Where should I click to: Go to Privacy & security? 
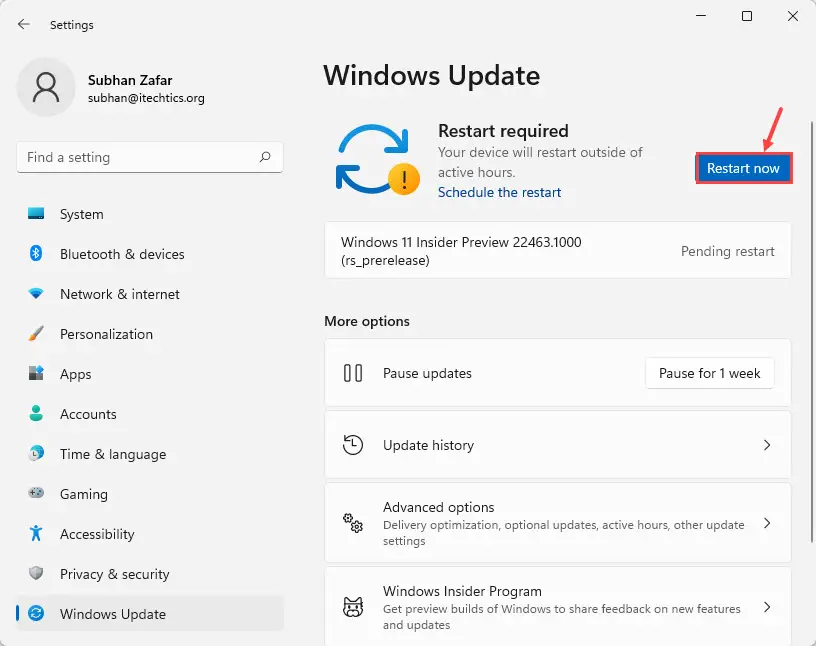click(x=150, y=574)
